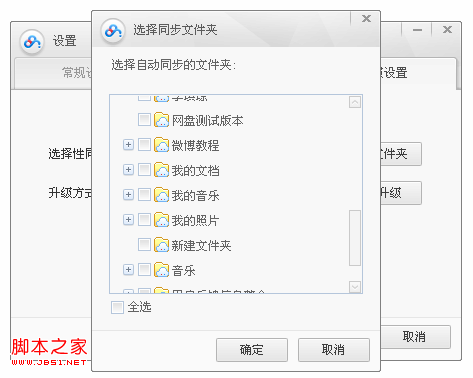
Task: Click 取消 in the folder dialog
Action: [334, 350]
